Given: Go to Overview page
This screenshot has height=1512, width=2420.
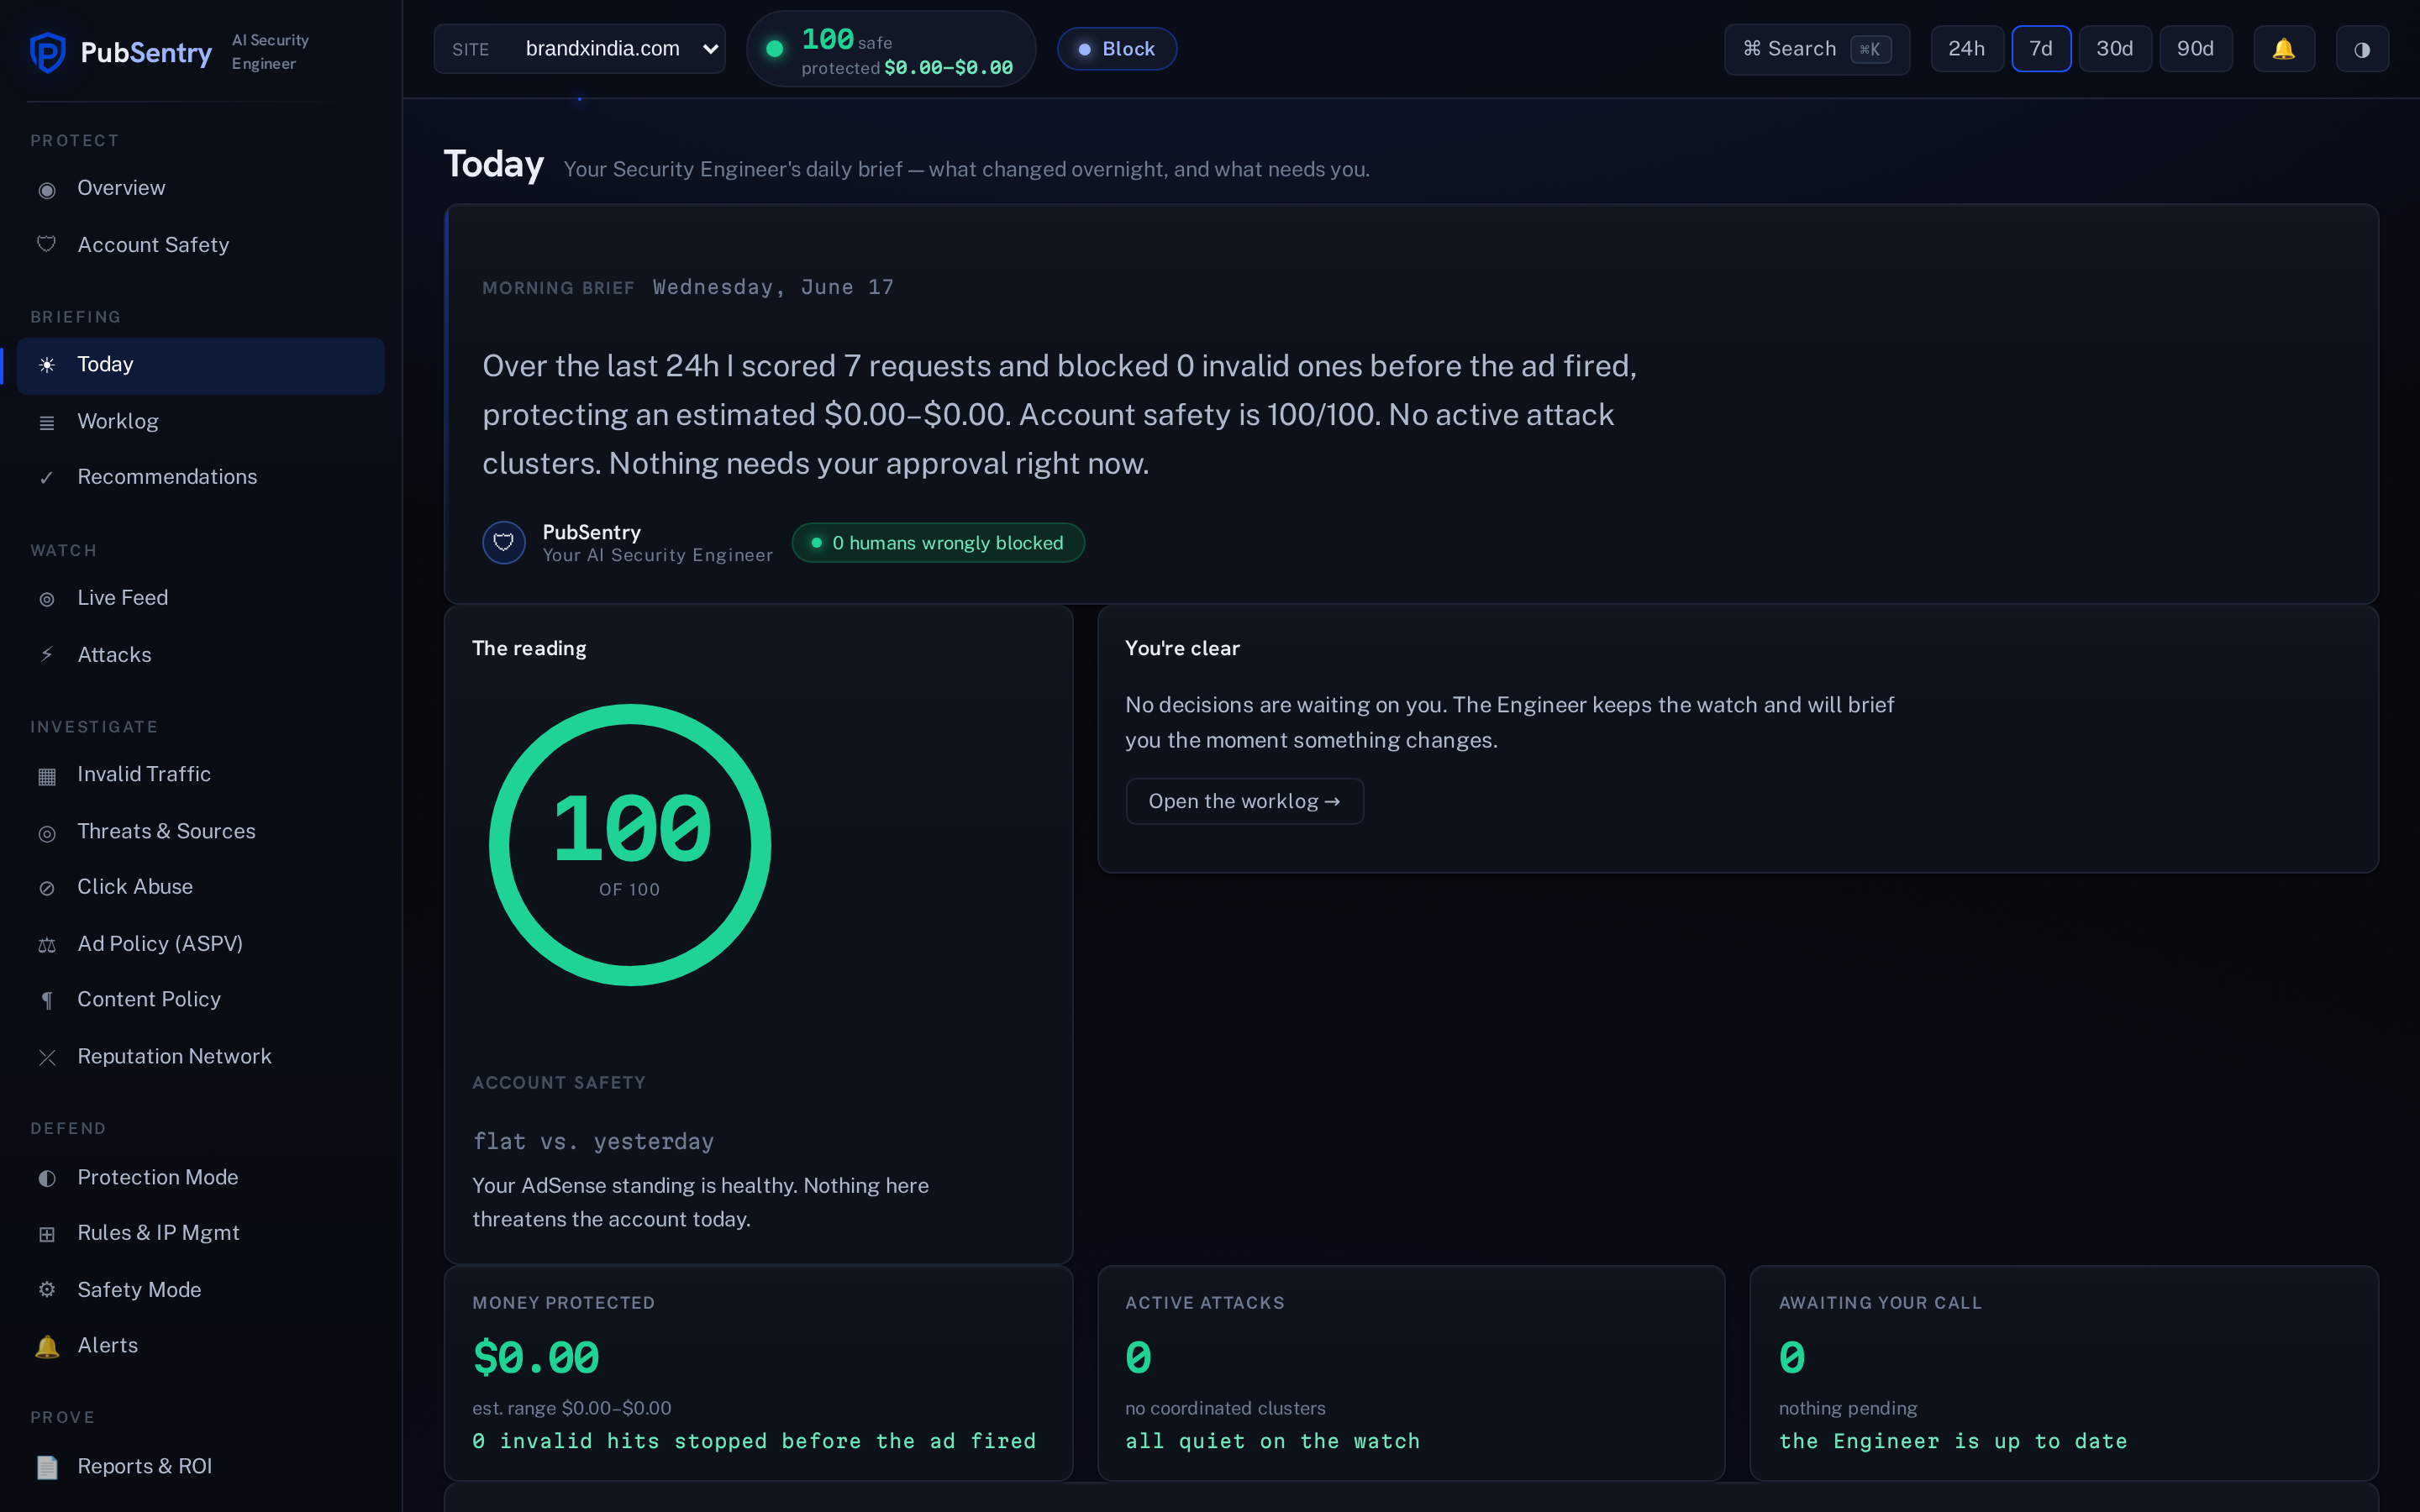Looking at the screenshot, I should click(200, 189).
